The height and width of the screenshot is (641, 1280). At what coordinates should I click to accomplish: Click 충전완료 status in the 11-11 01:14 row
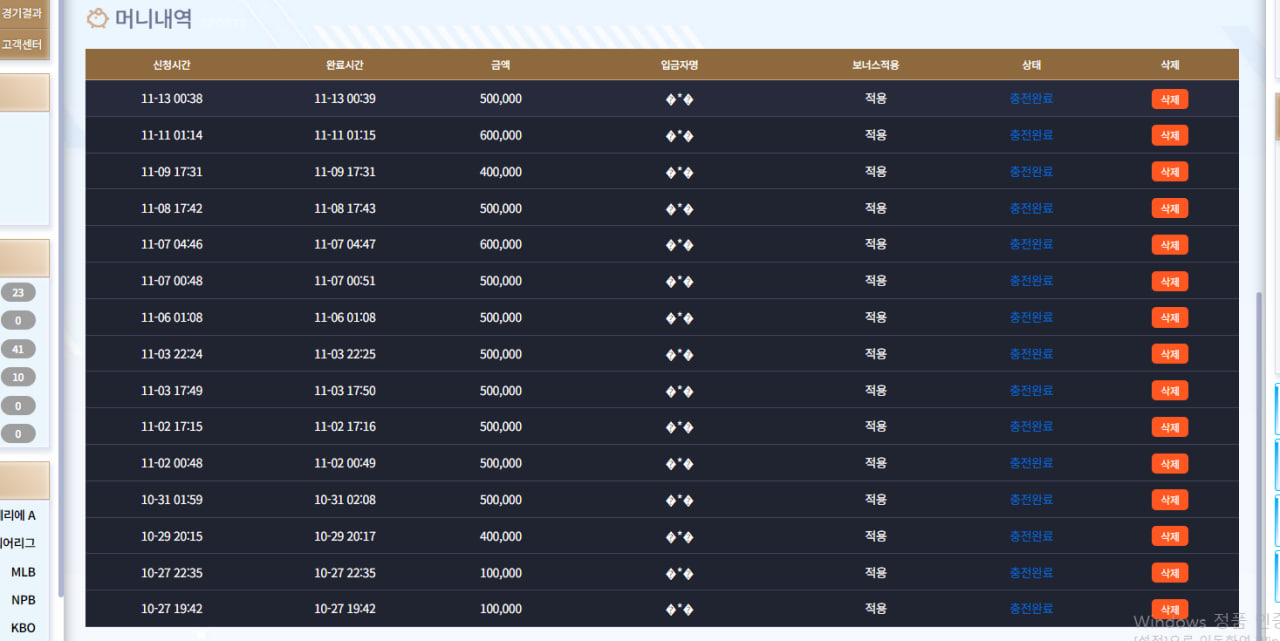click(x=1031, y=135)
